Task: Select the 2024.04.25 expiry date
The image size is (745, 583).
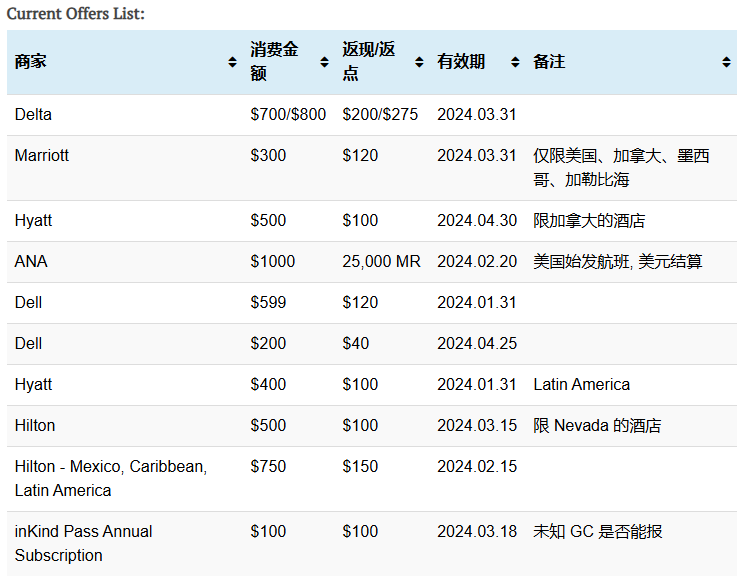Action: 477,344
